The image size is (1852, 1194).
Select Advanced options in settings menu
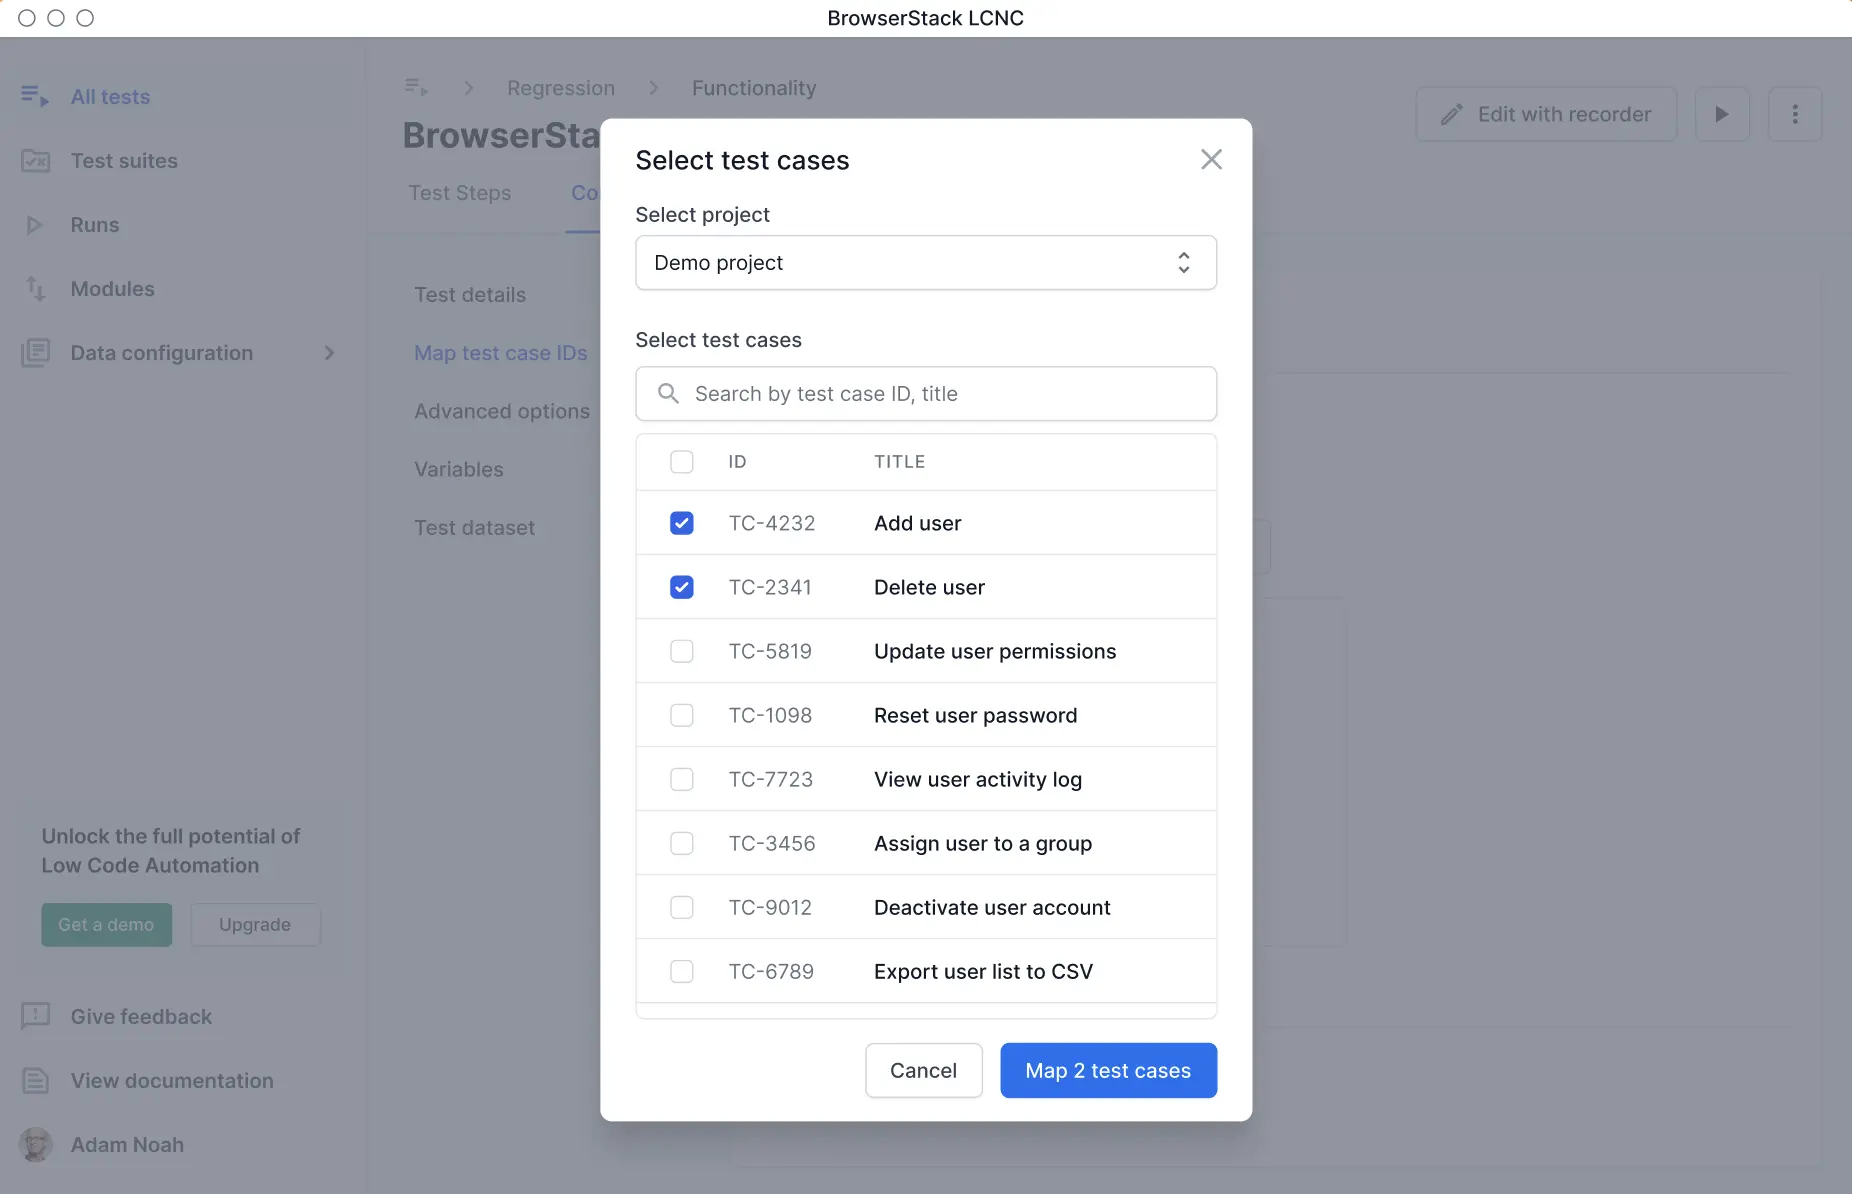click(501, 411)
